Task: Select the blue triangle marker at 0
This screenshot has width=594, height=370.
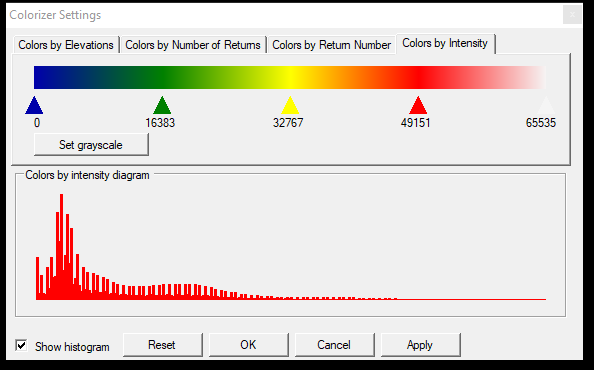Action: point(34,106)
